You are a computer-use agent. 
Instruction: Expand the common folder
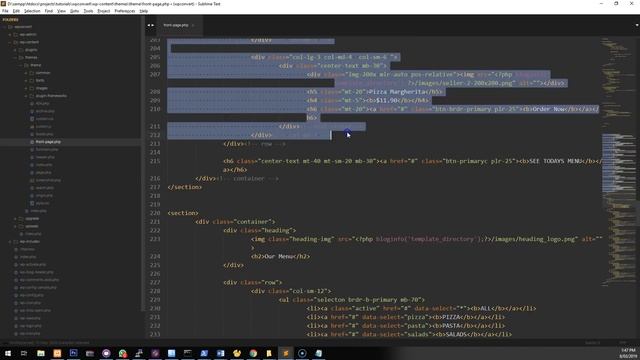coord(26,73)
